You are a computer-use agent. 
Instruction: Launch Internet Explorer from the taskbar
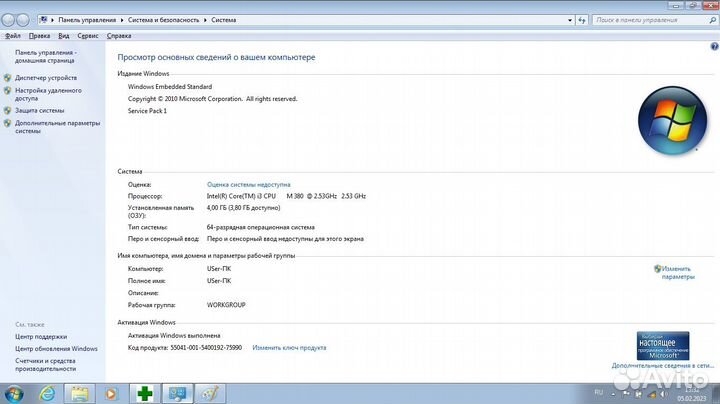tap(47, 394)
